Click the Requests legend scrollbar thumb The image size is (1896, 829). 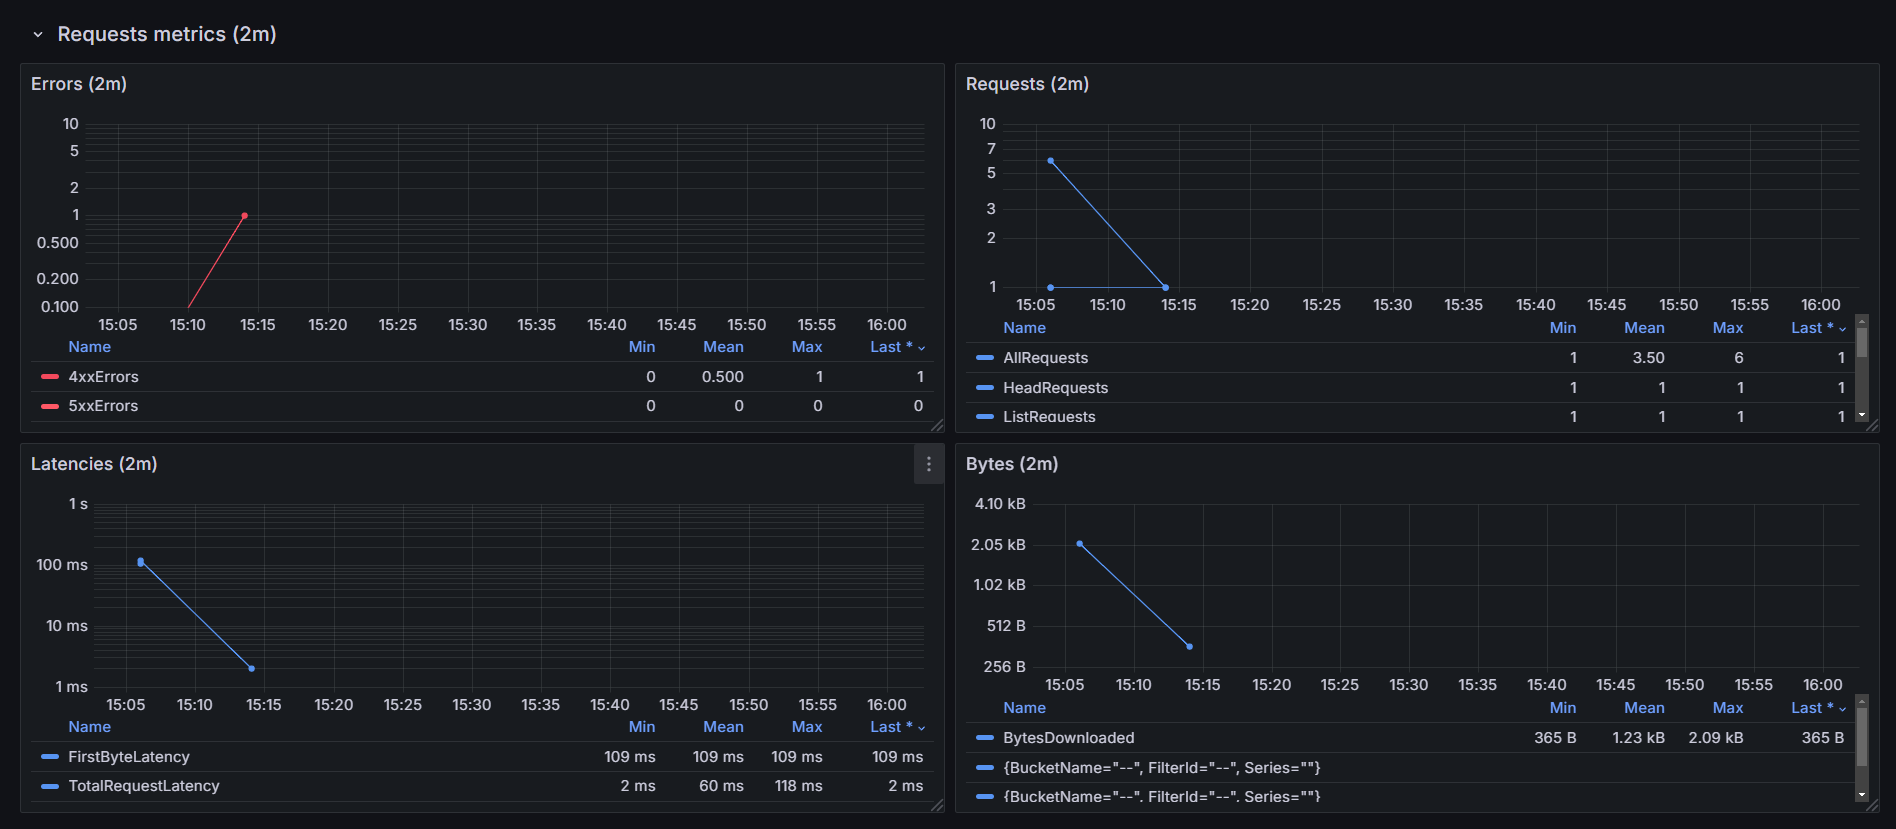tap(1861, 342)
